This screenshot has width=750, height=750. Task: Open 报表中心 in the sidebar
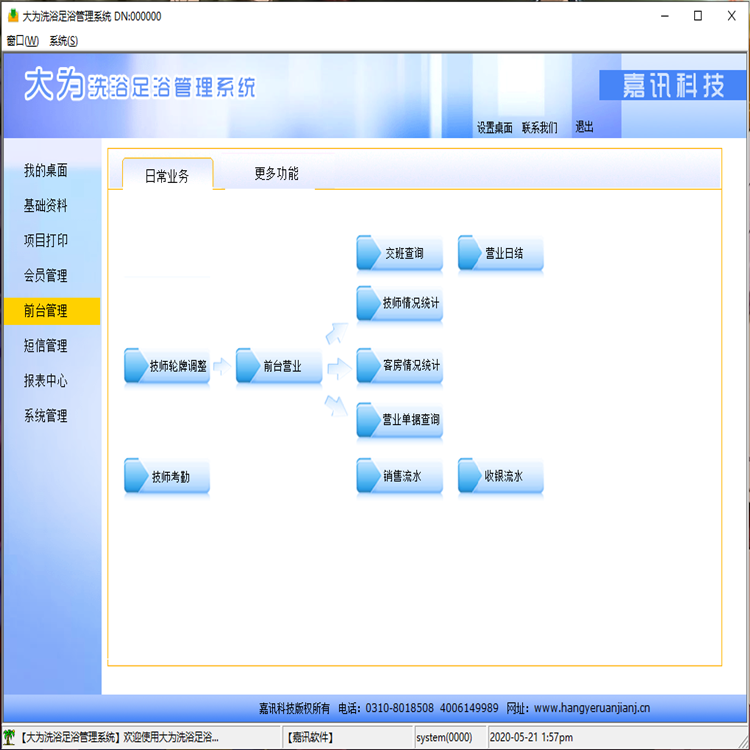click(x=46, y=381)
